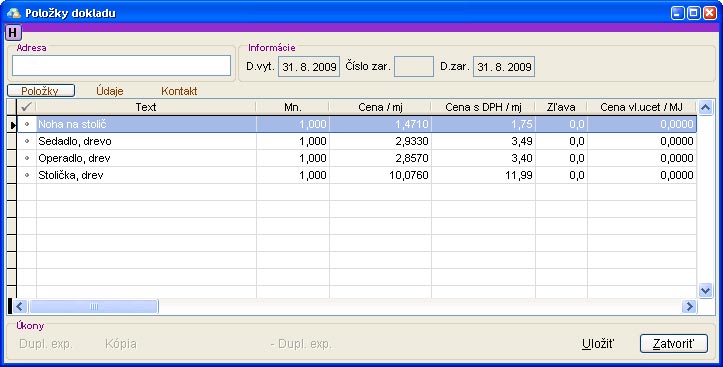Click the purple H icon button

(13, 32)
